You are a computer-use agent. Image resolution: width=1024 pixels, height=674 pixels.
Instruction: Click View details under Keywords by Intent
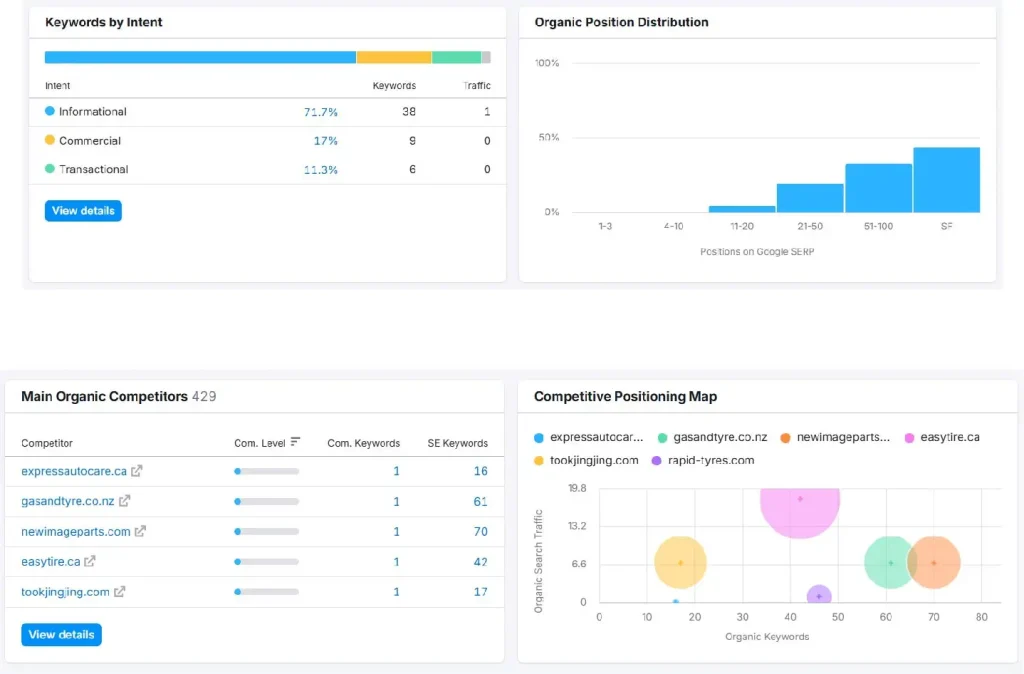[83, 211]
